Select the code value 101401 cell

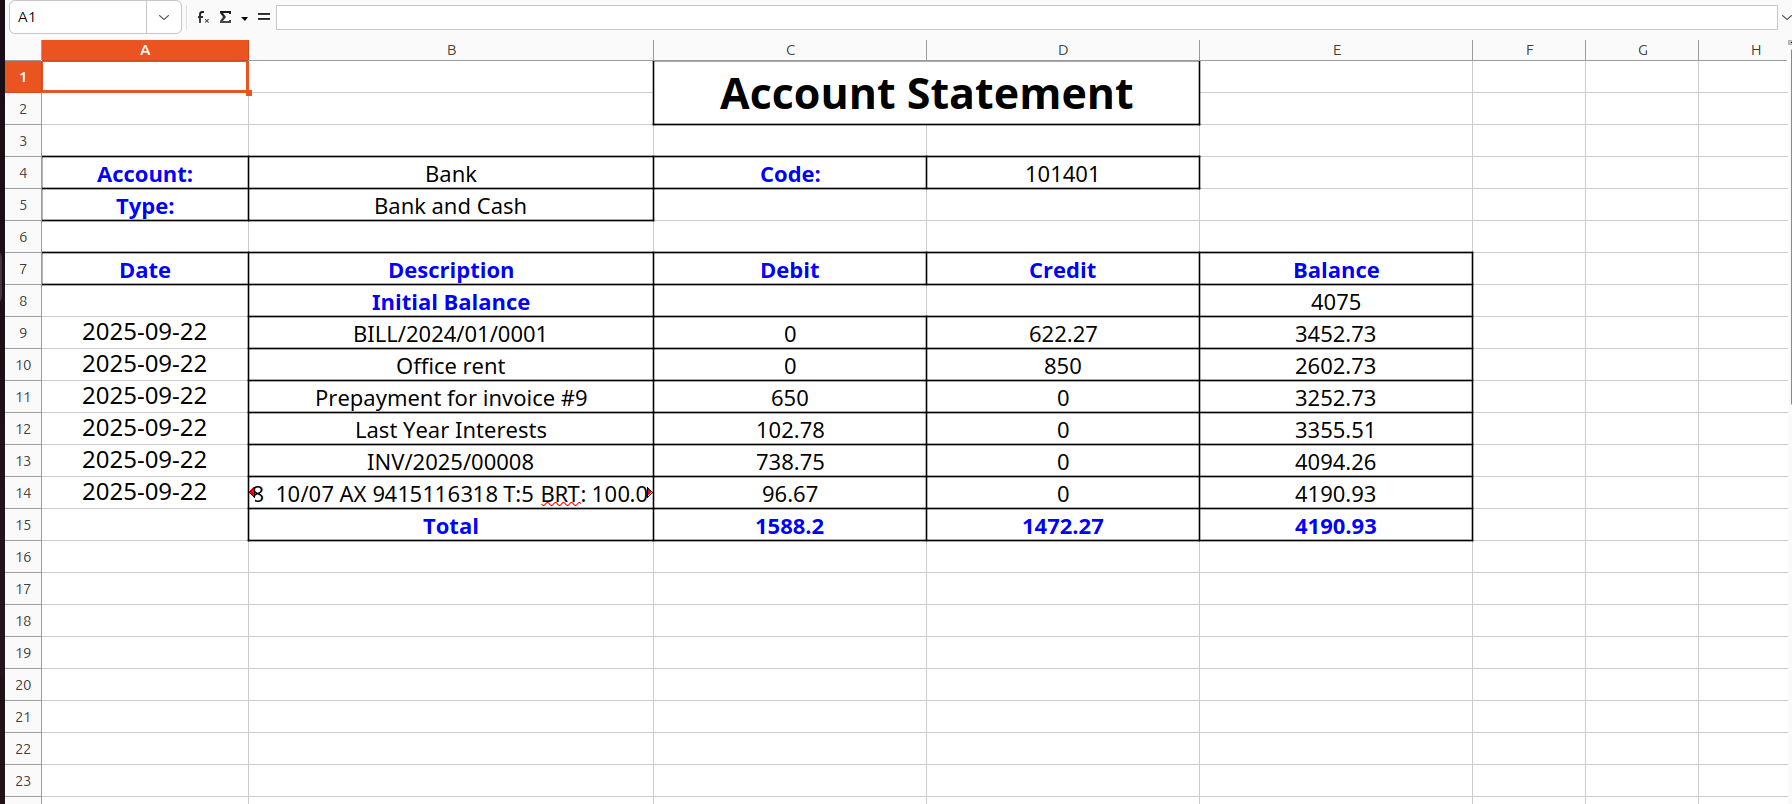(1063, 173)
